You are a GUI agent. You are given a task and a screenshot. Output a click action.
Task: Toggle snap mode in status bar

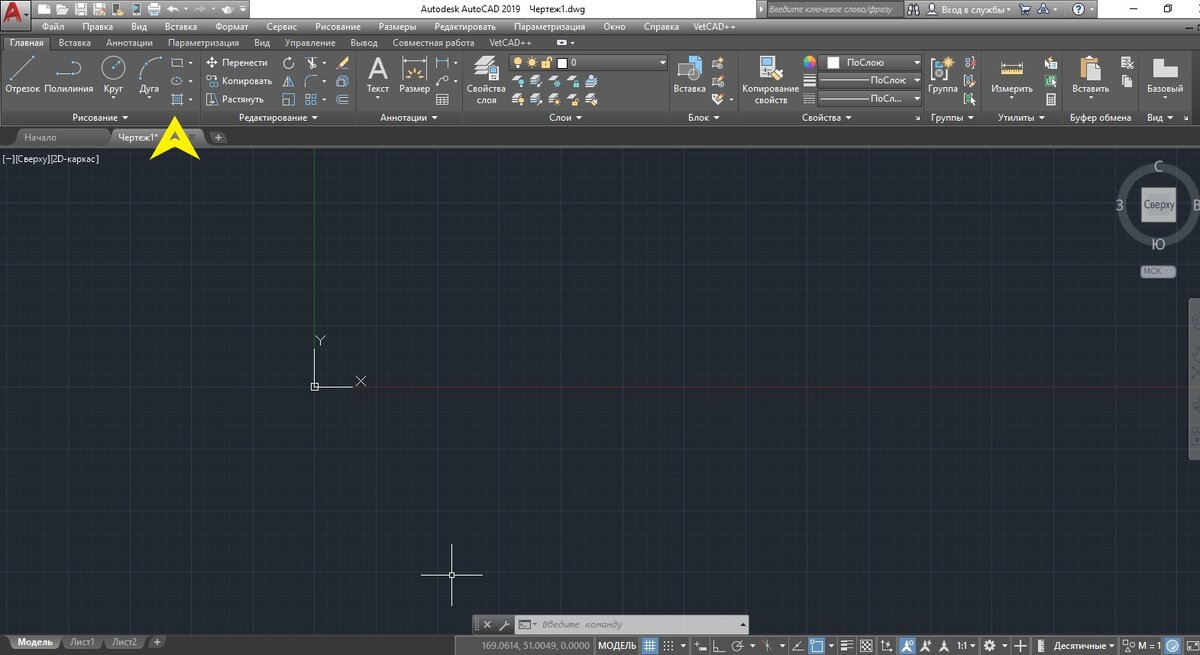669,645
